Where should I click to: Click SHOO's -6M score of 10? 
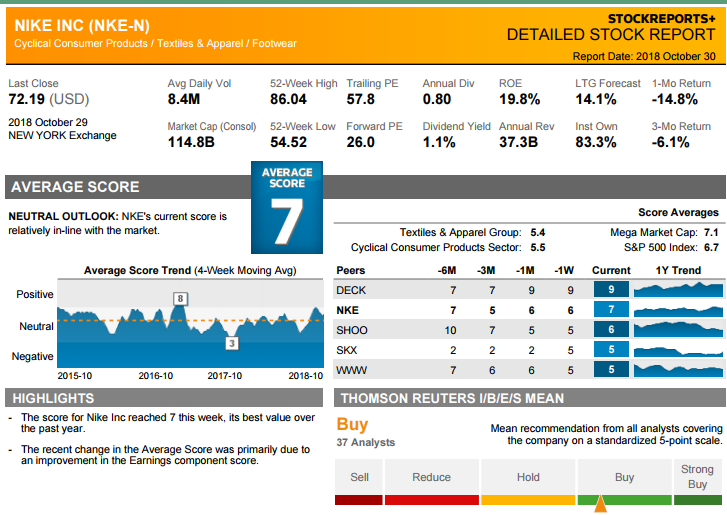click(450, 331)
